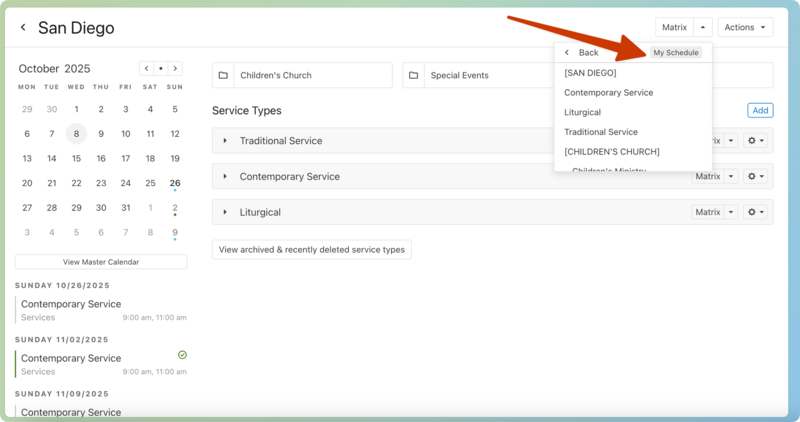This screenshot has height=422, width=800.
Task: Jump to today using calendar dot button
Action: (161, 69)
